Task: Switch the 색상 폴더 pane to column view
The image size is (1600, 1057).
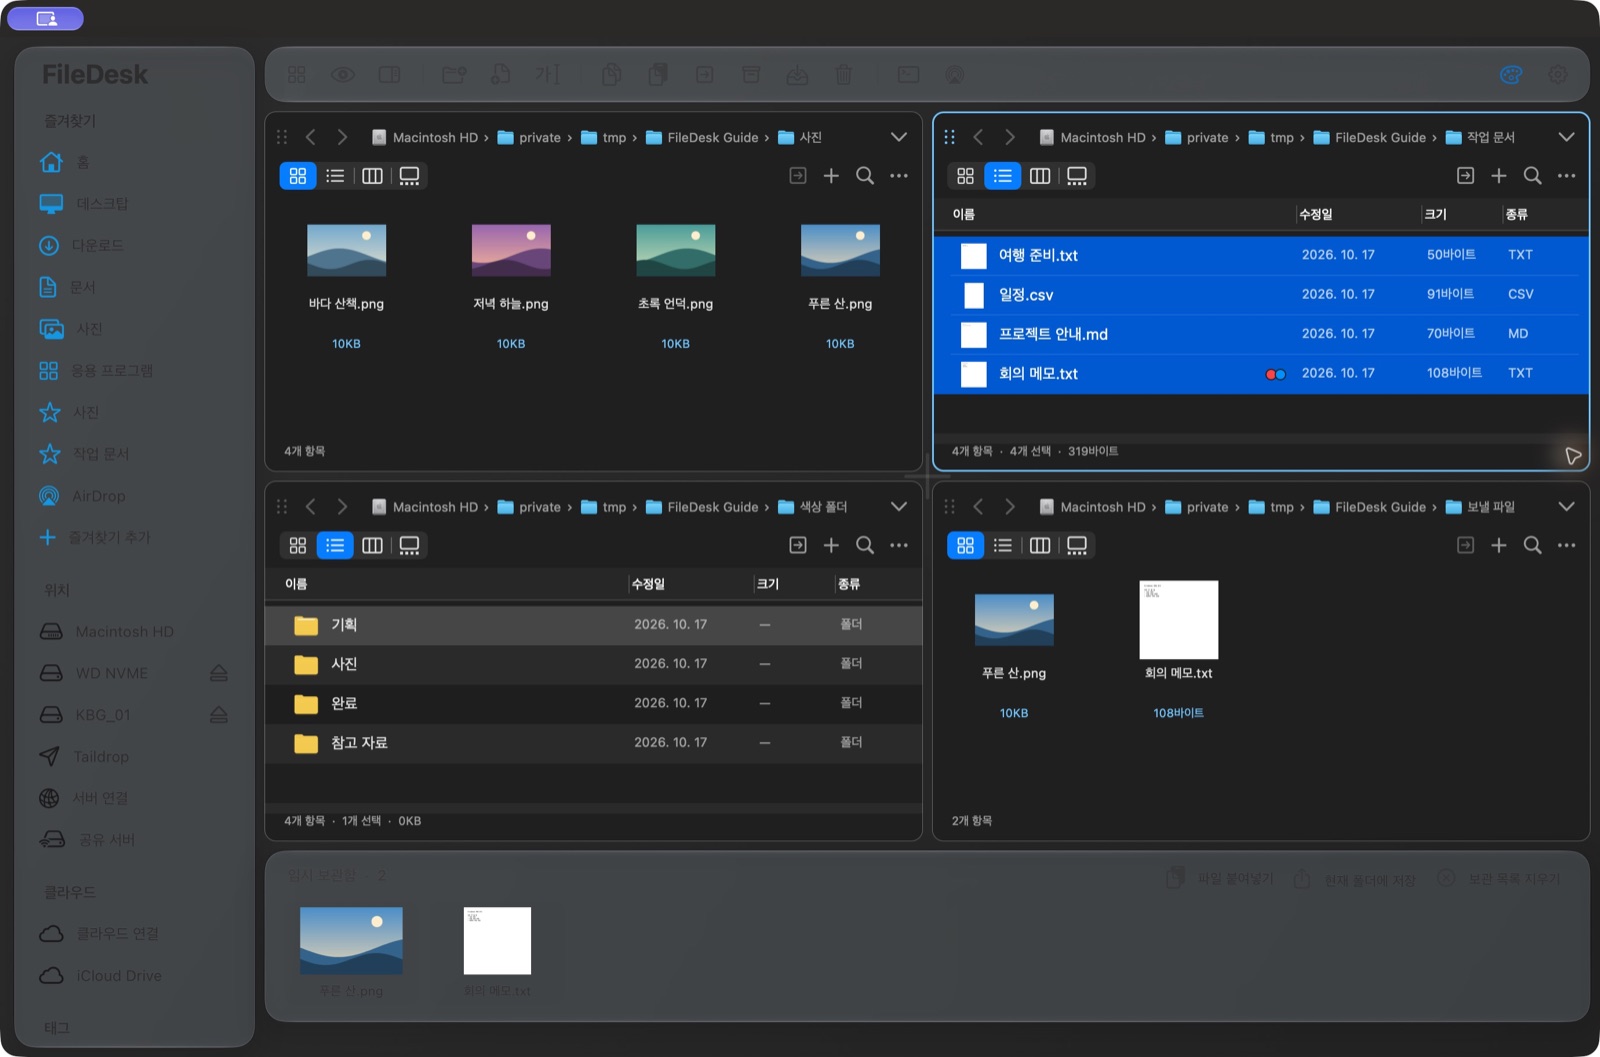Action: point(372,545)
